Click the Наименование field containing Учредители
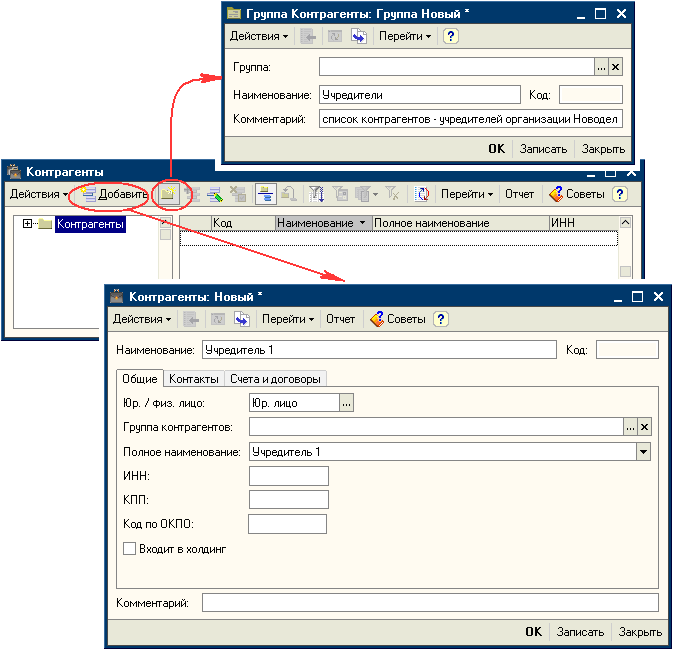Image resolution: width=673 pixels, height=650 pixels. [420, 94]
